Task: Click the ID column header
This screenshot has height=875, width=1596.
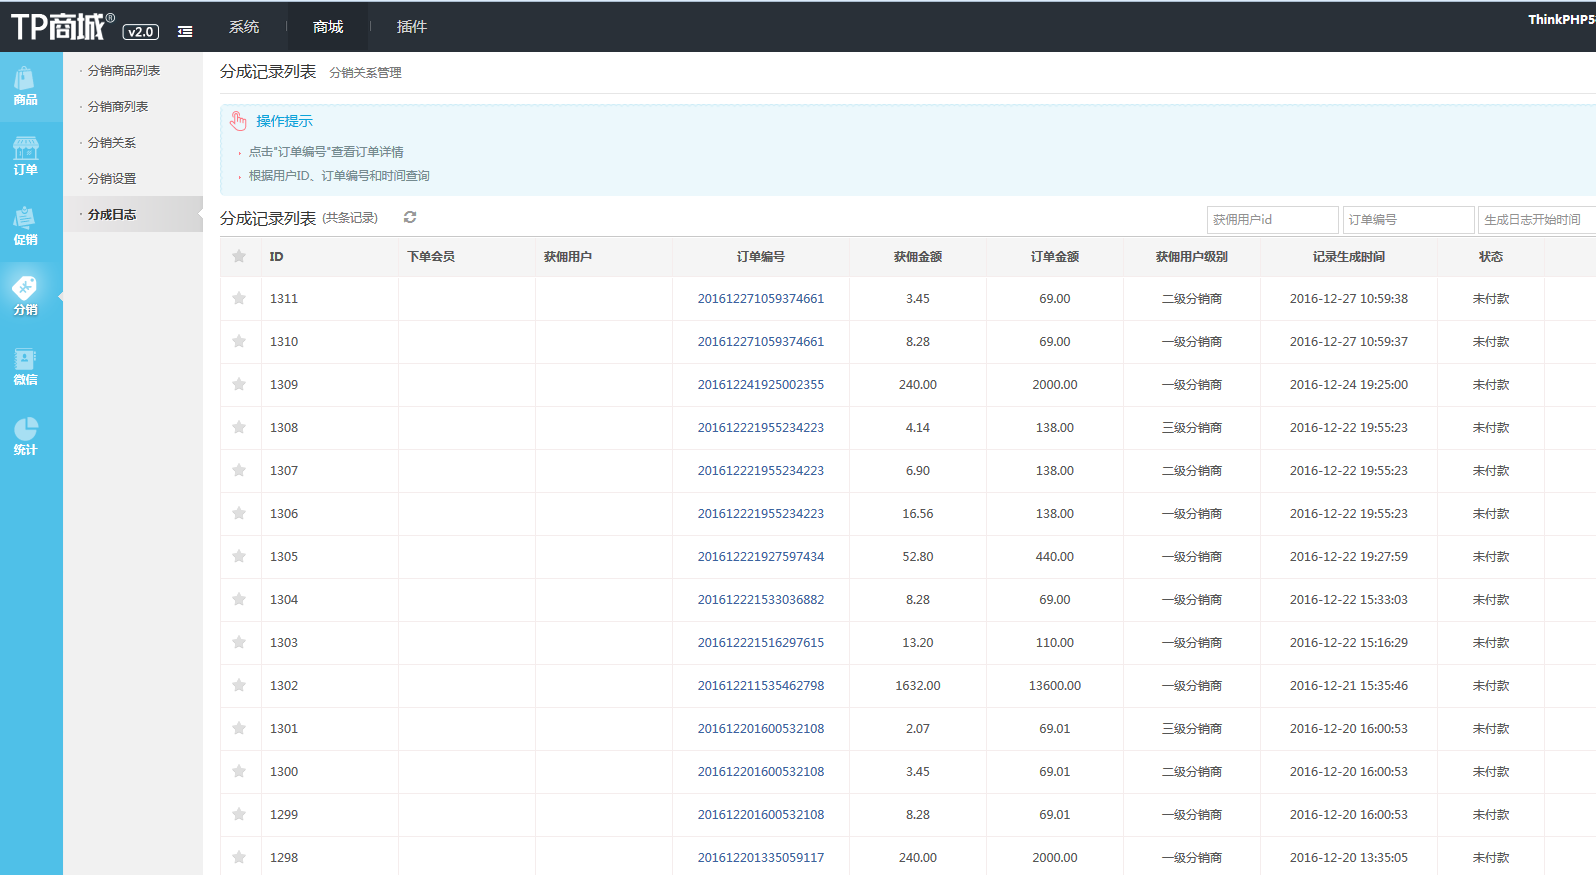Action: [277, 257]
